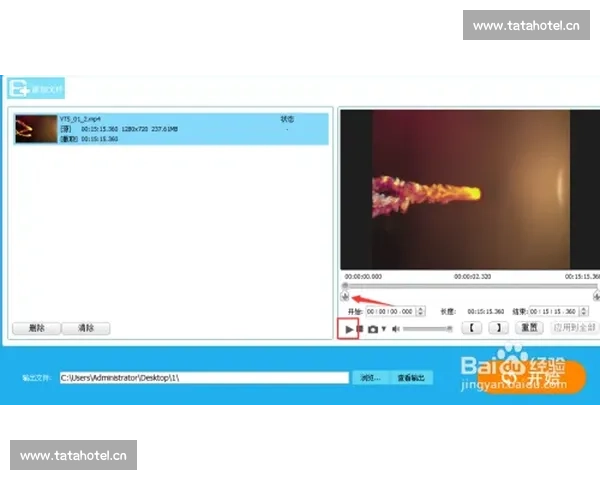Image resolution: width=600 pixels, height=480 pixels.
Task: Select the VTS_01_2.mp4 file thumbnail
Action: pos(32,128)
